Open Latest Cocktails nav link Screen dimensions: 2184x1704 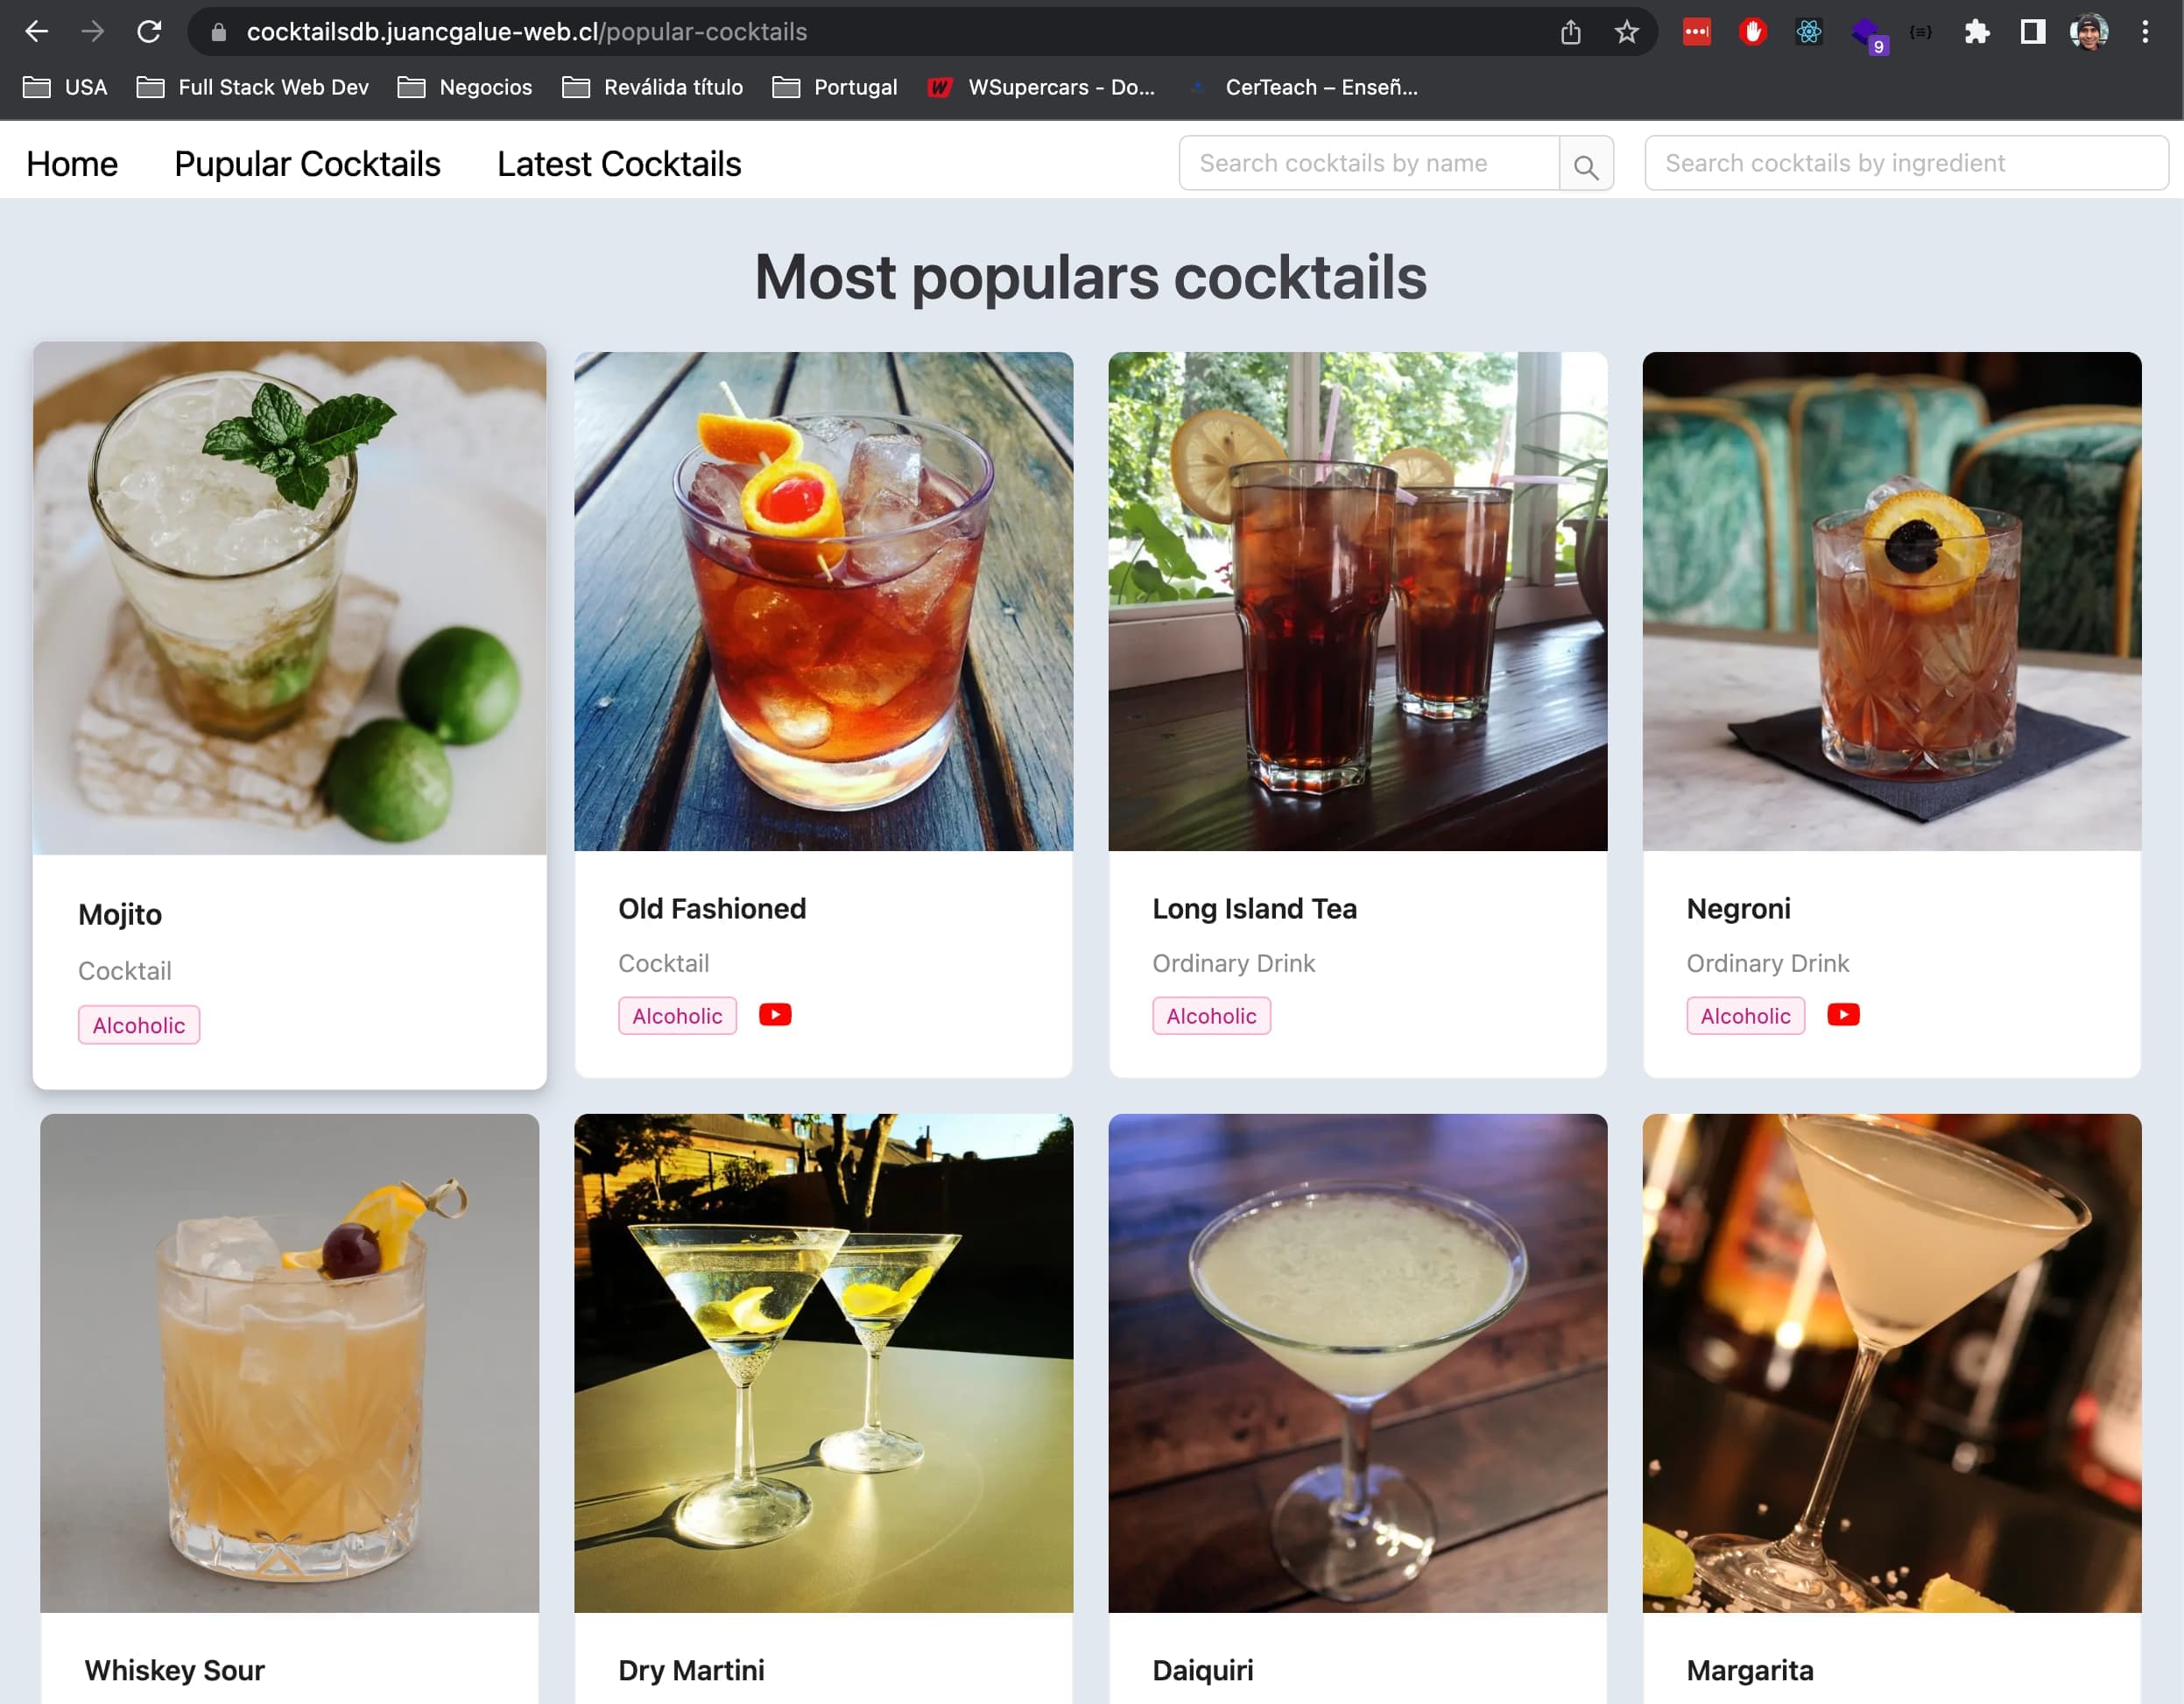[x=619, y=164]
